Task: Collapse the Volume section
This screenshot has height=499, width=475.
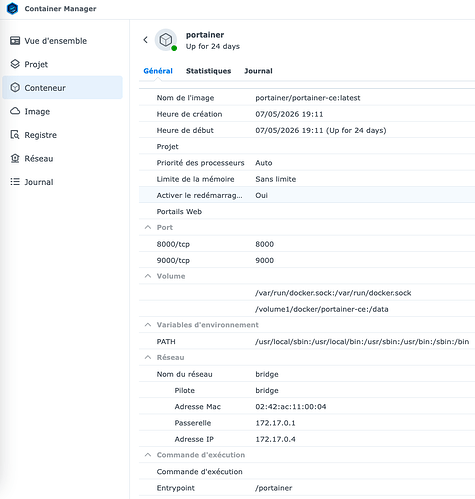Action: (x=148, y=276)
